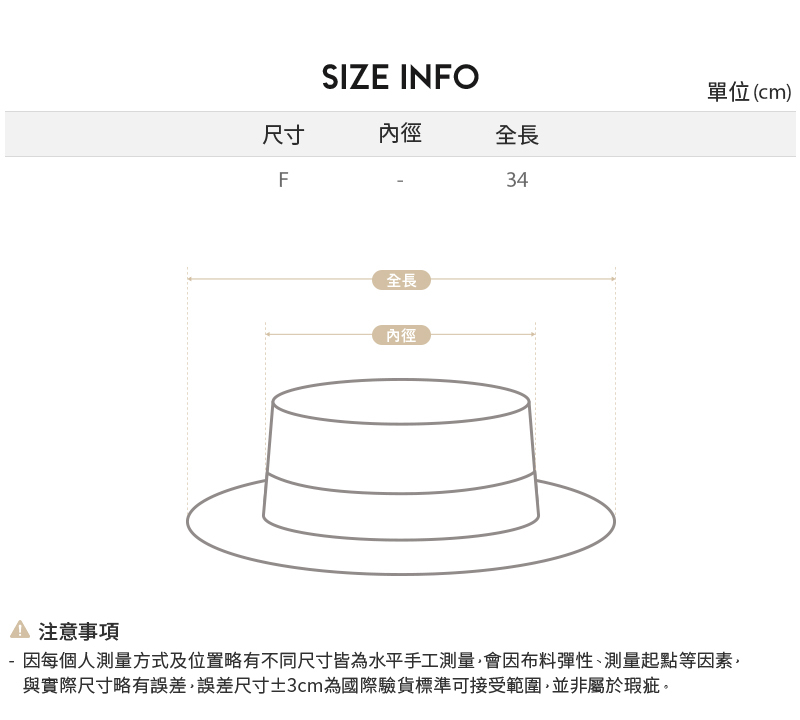The image size is (800, 720).
Task: Click the dash in 內徑 column
Action: tap(400, 181)
